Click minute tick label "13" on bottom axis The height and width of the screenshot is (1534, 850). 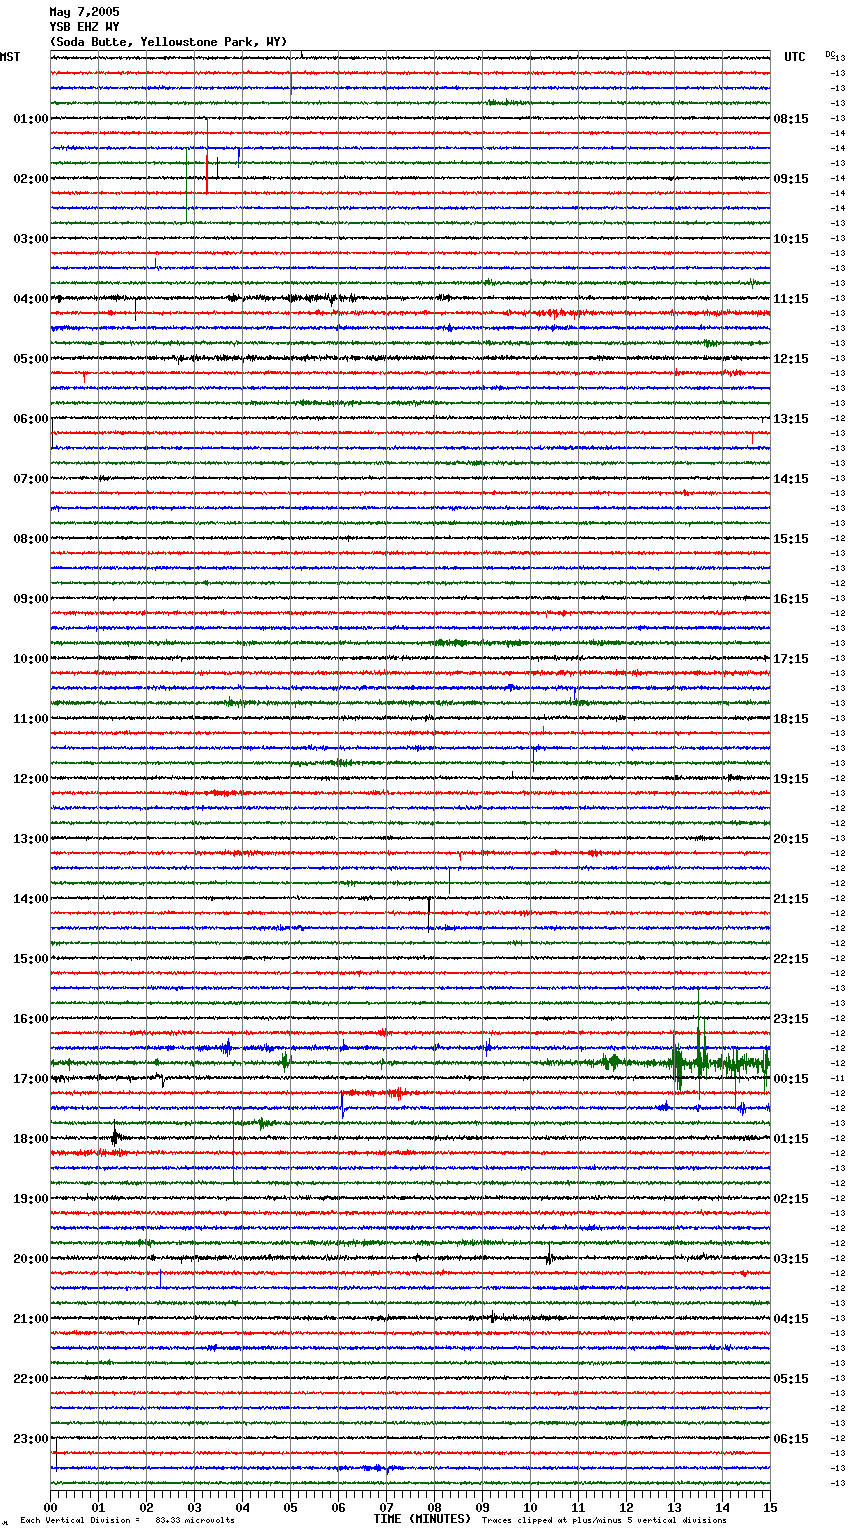674,1507
